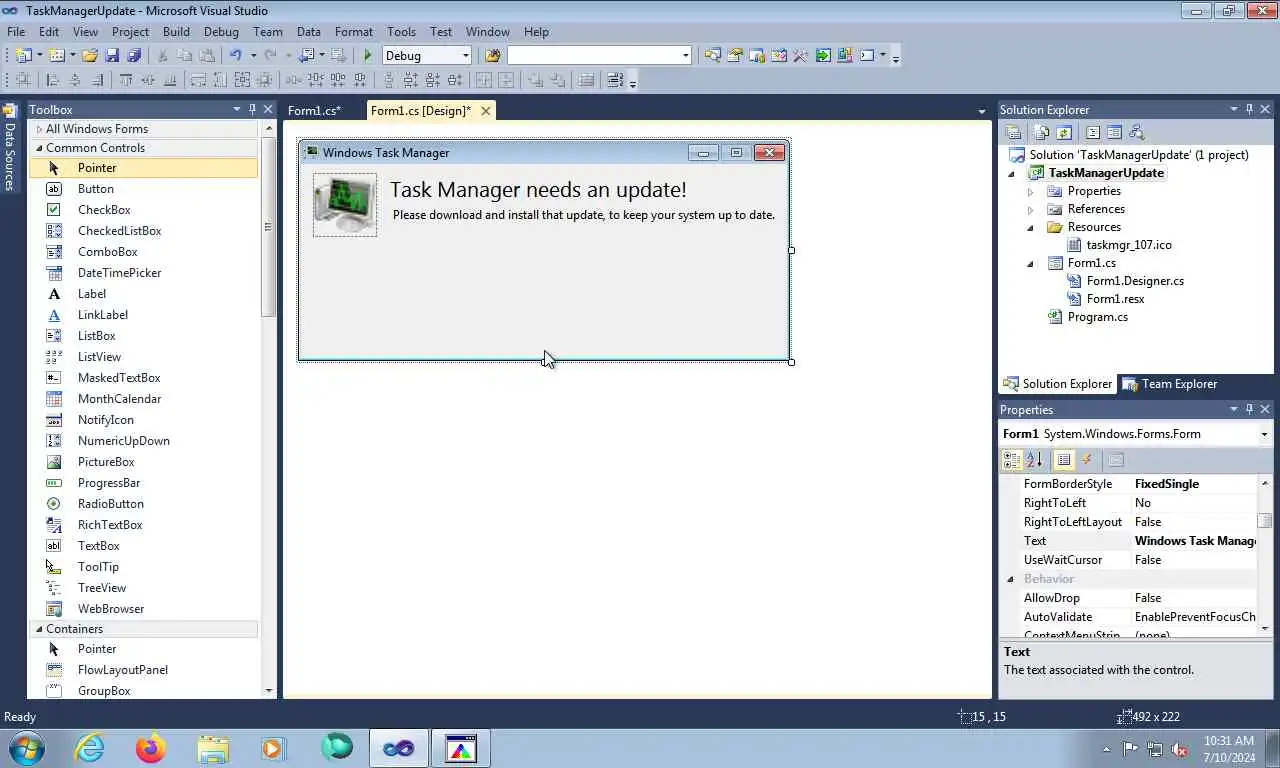Collapse the Resources folder in Solution Explorer
The height and width of the screenshot is (768, 1280).
[x=1031, y=227]
